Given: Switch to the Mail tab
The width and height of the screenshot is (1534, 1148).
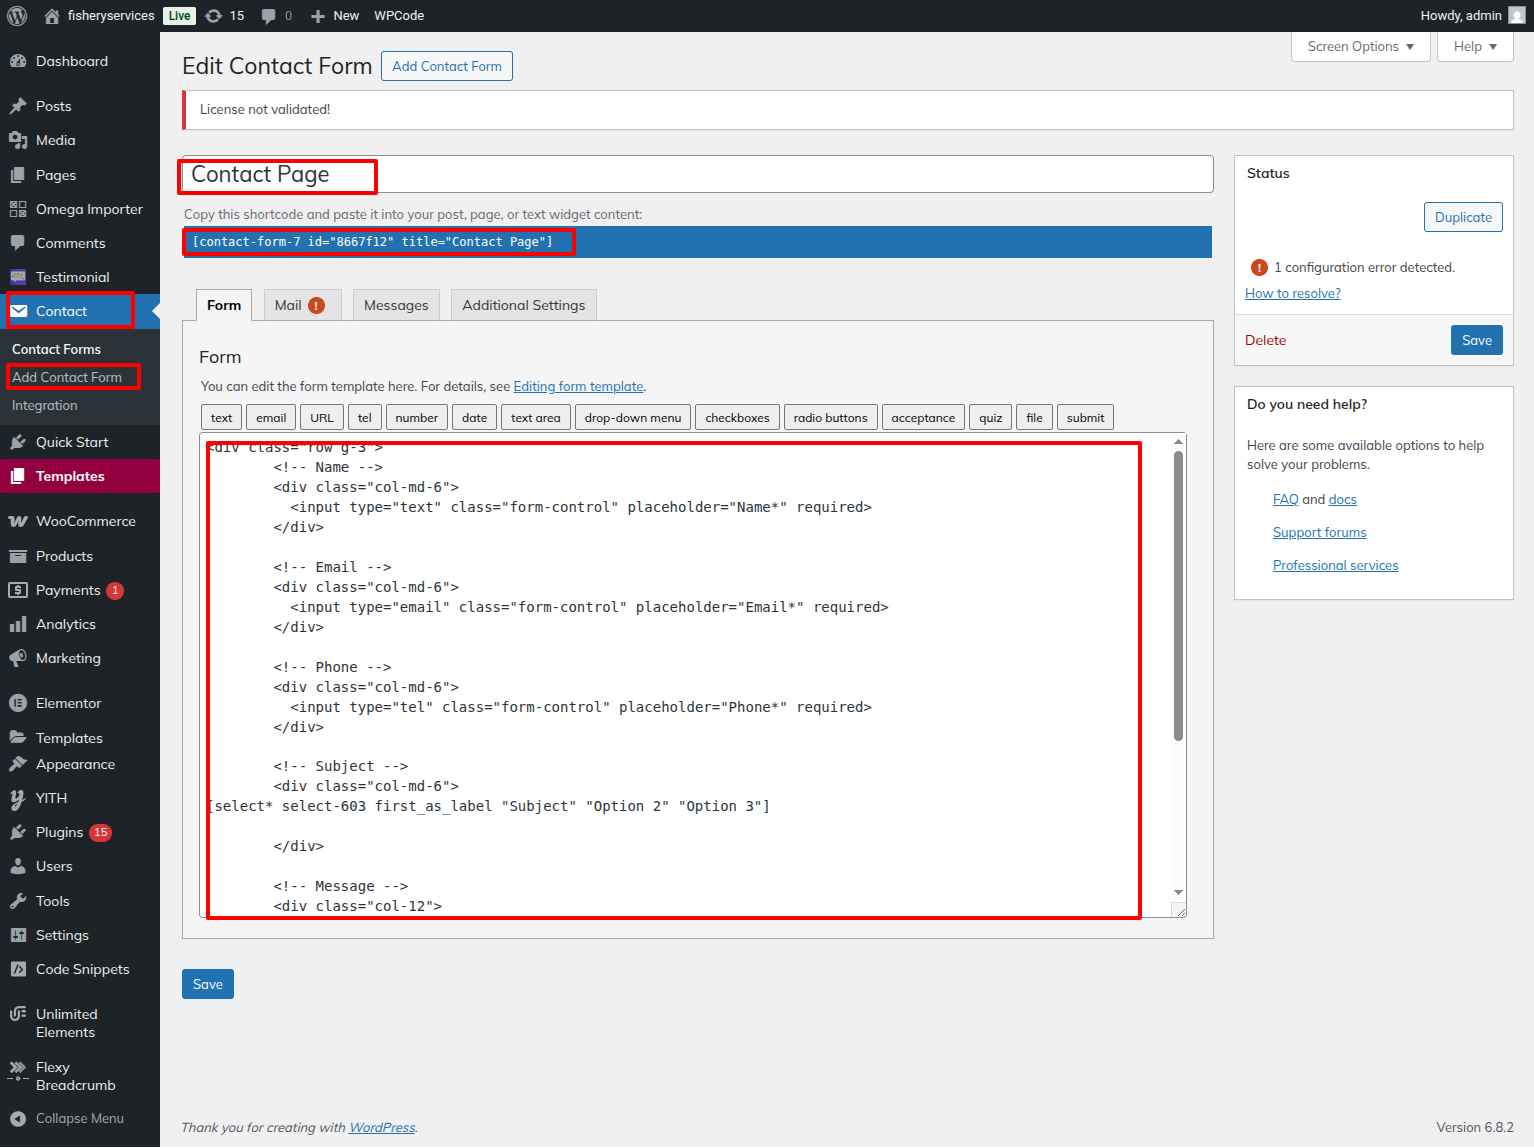Looking at the screenshot, I should pyautogui.click(x=300, y=305).
